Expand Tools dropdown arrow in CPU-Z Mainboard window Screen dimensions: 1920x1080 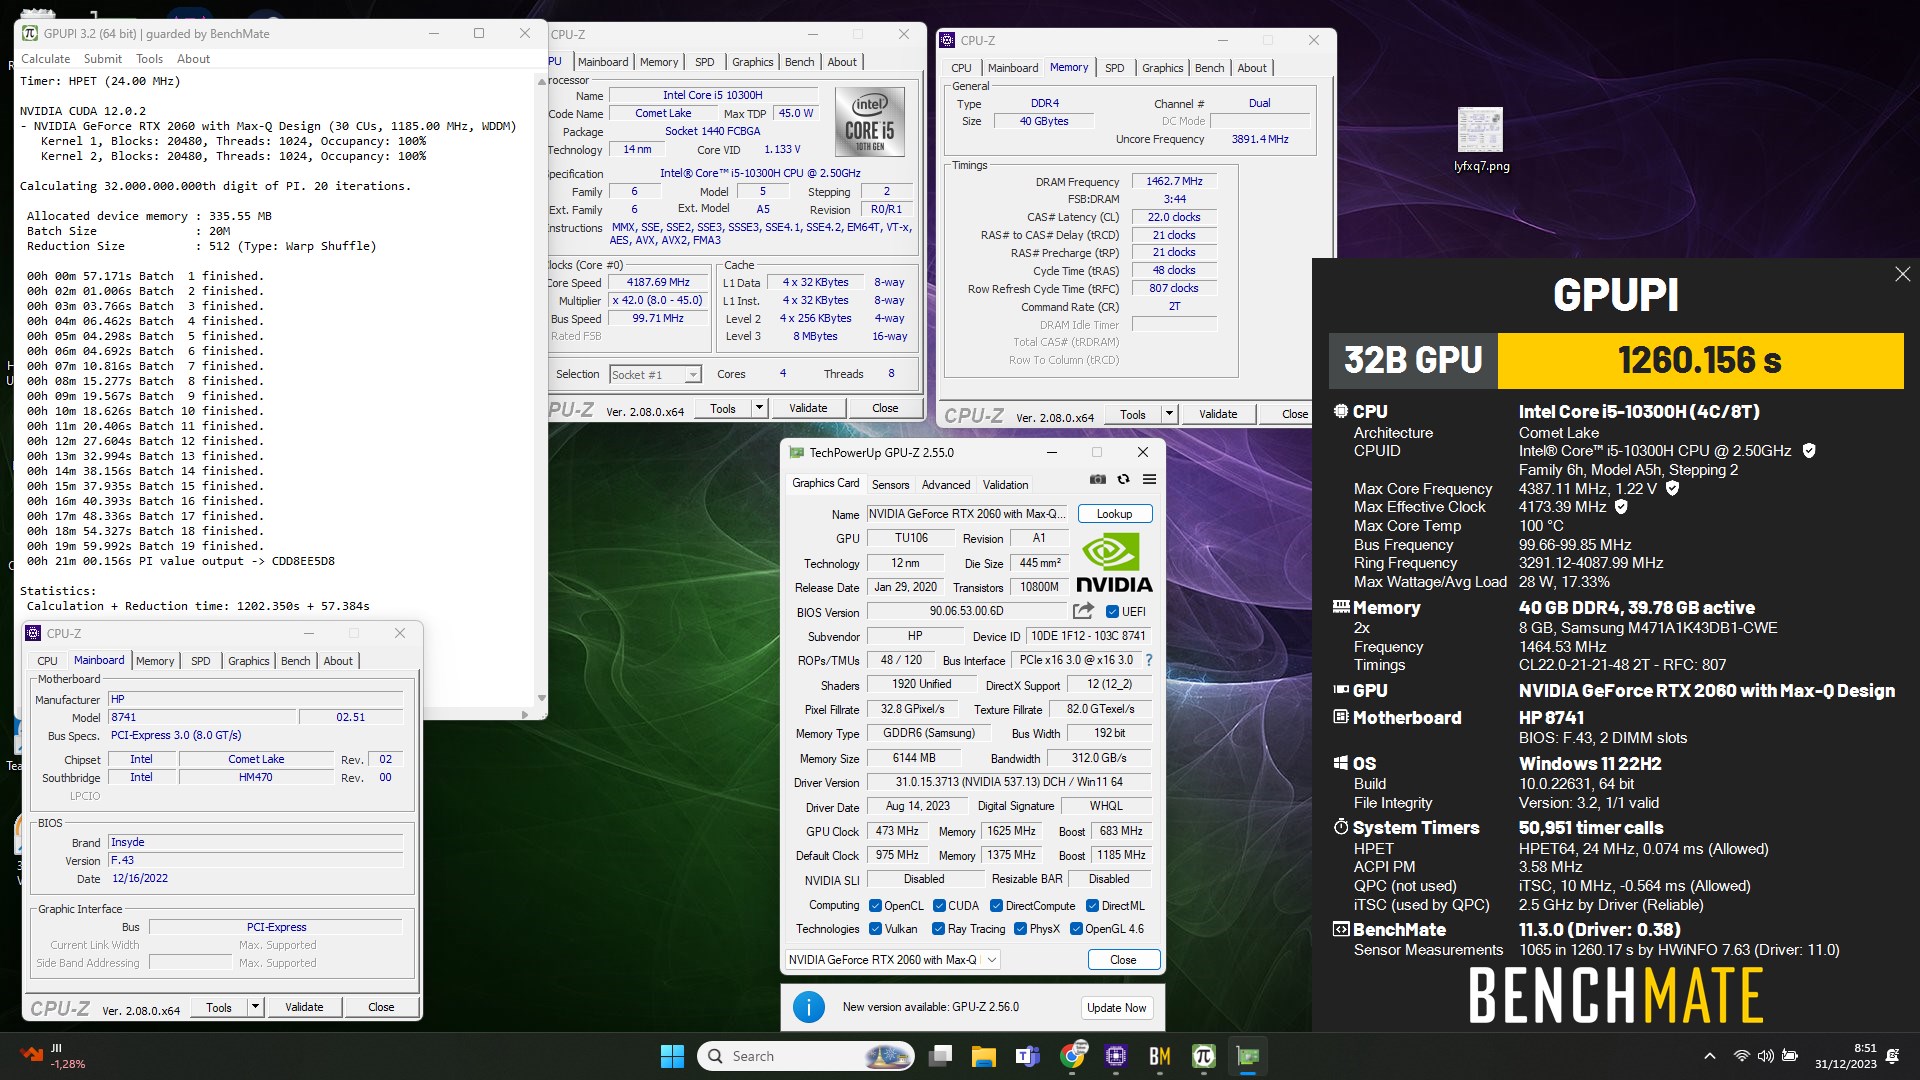coord(255,1007)
